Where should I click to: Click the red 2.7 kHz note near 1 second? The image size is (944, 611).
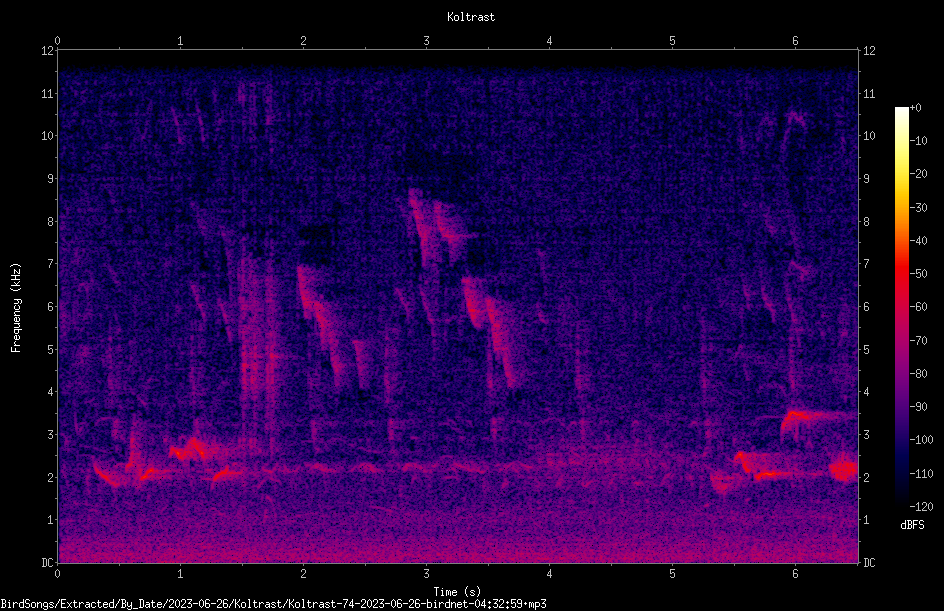pyautogui.click(x=187, y=450)
